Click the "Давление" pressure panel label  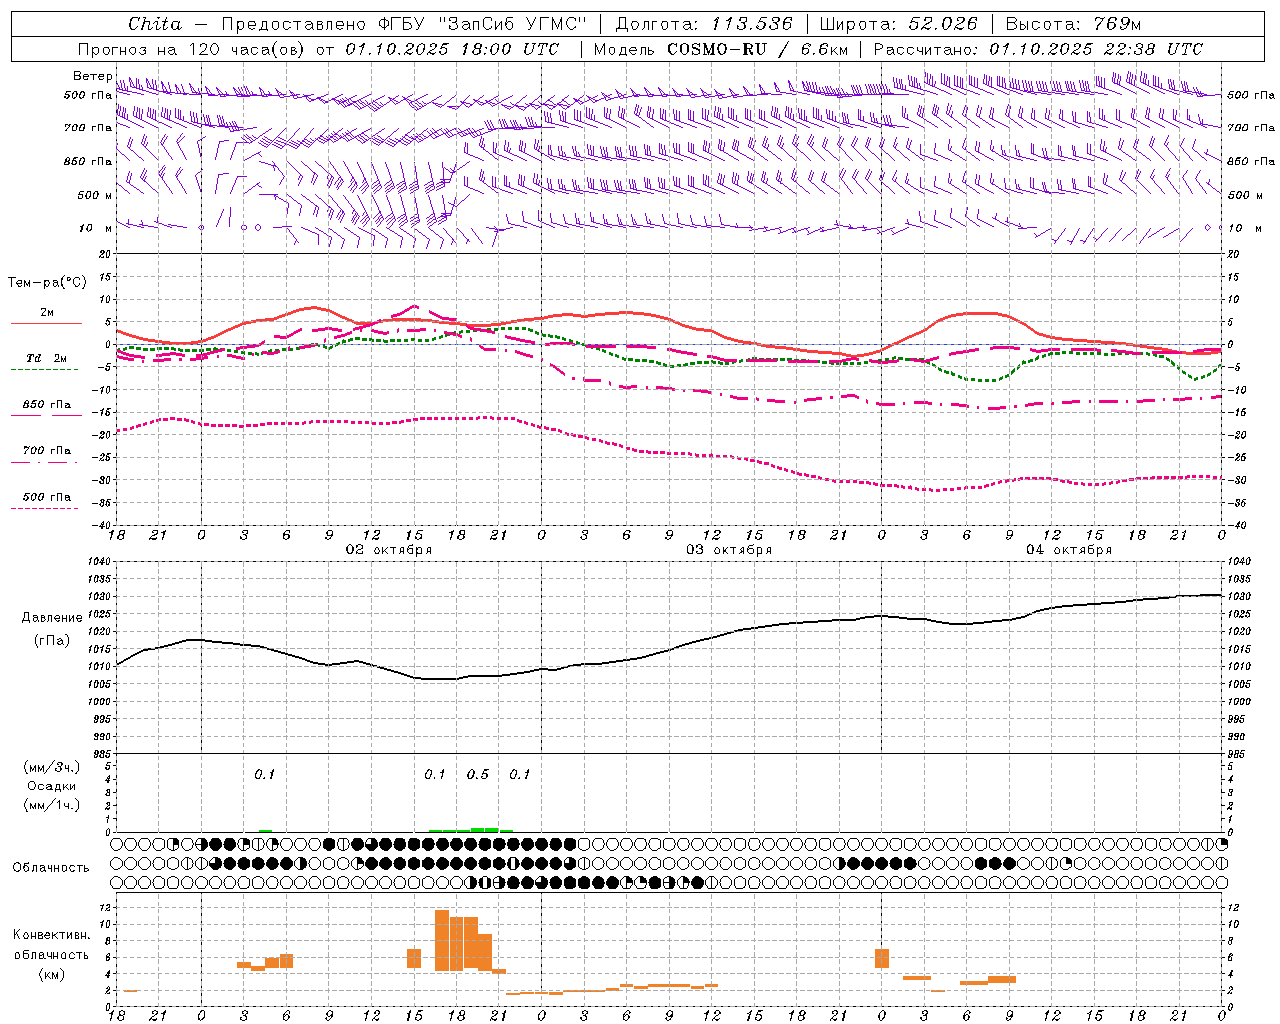[52, 618]
